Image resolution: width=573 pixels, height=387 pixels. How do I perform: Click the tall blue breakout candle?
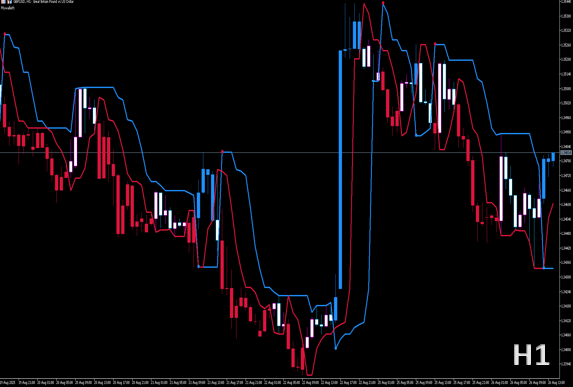(340, 170)
